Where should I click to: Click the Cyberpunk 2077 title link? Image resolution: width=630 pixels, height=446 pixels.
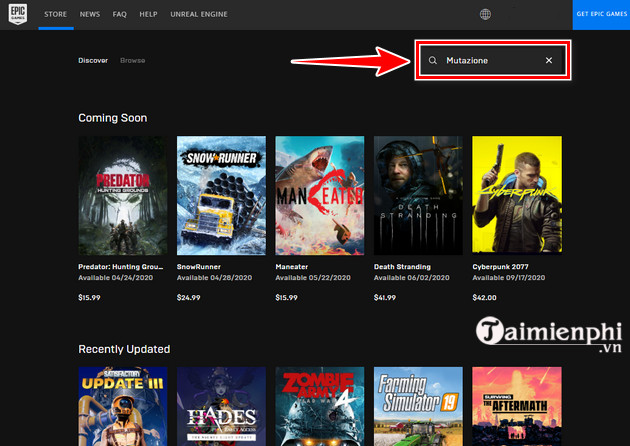[500, 267]
